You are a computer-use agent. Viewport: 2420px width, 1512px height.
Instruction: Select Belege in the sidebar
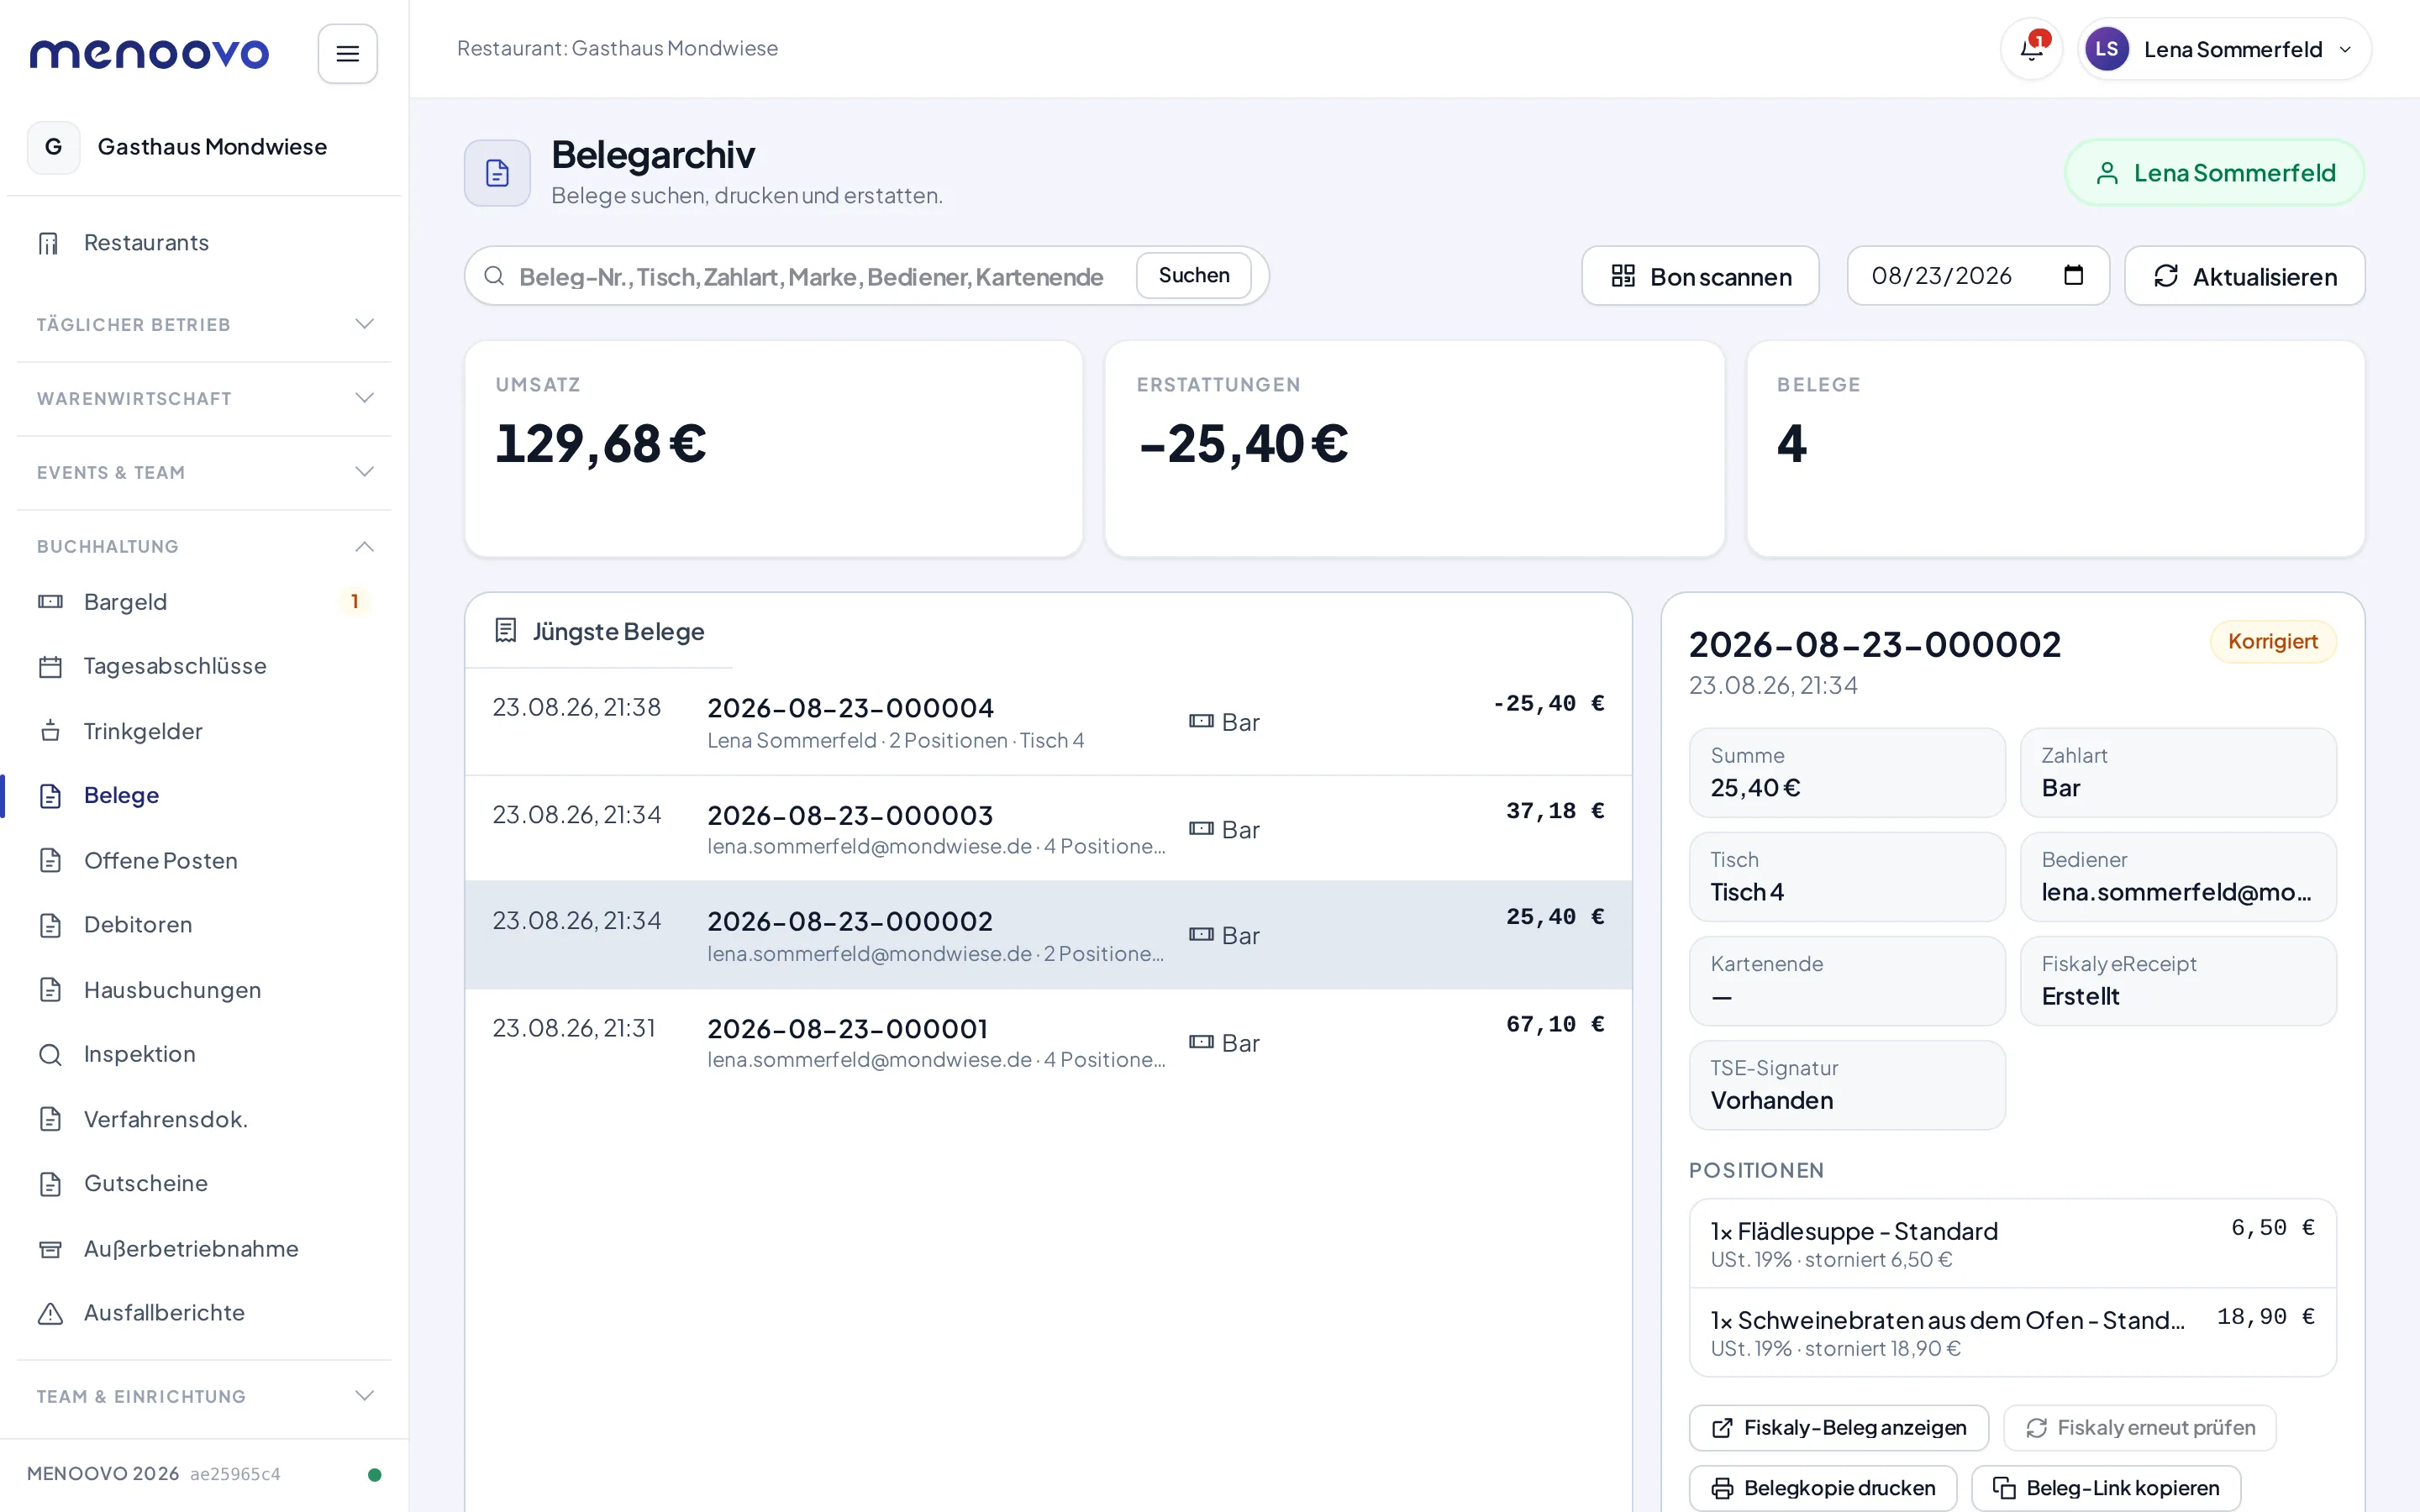[204, 795]
